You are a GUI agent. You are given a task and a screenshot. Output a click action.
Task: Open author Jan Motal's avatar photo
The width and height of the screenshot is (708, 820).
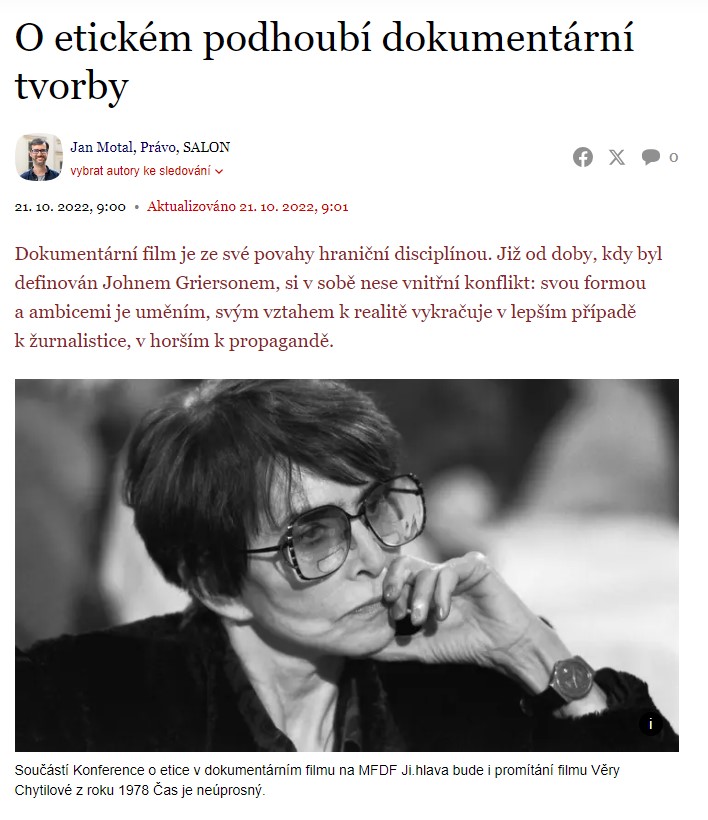coord(39,157)
